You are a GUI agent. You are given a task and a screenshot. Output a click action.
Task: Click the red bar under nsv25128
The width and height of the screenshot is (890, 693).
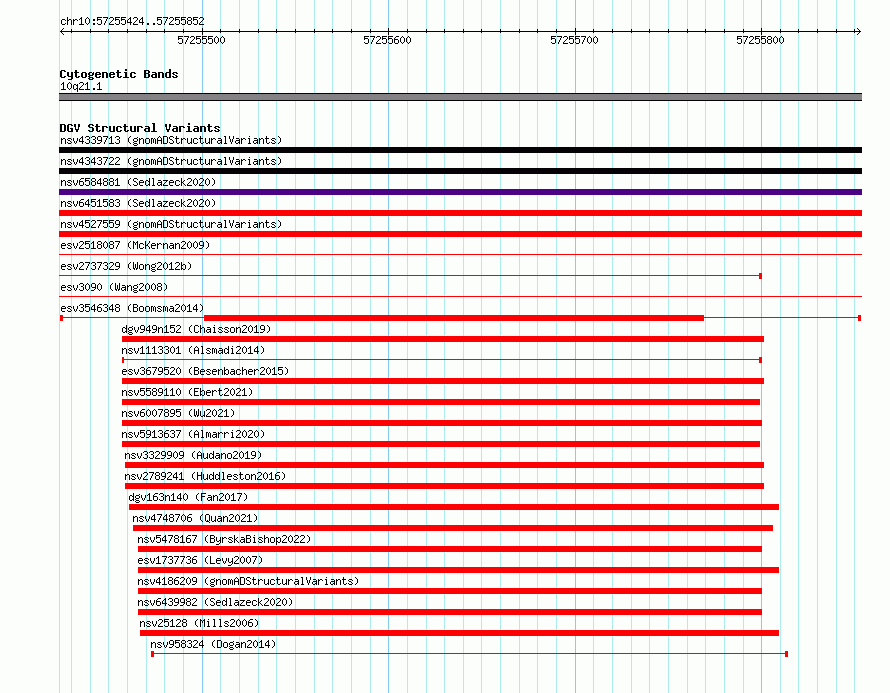(459, 633)
